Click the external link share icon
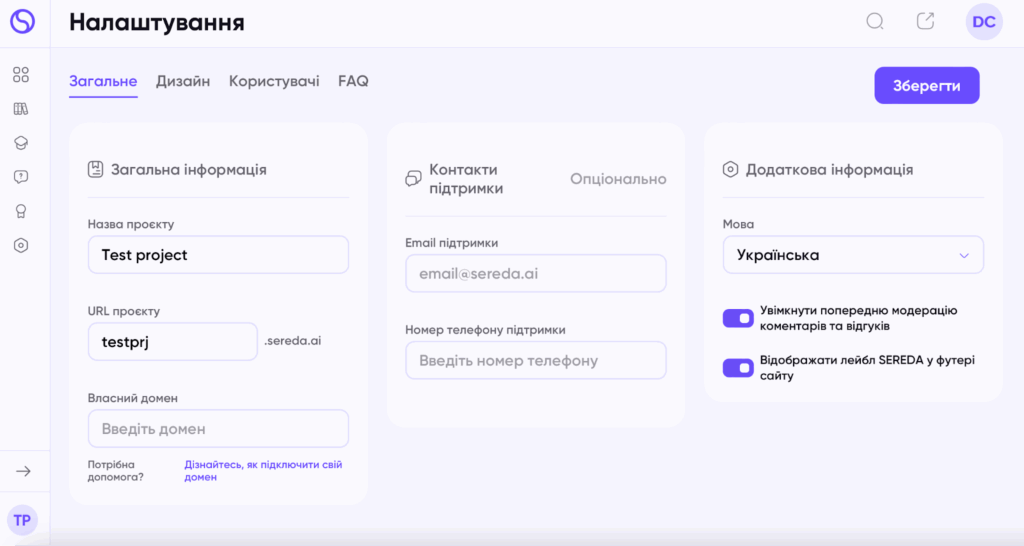Image resolution: width=1024 pixels, height=546 pixels. [x=925, y=21]
